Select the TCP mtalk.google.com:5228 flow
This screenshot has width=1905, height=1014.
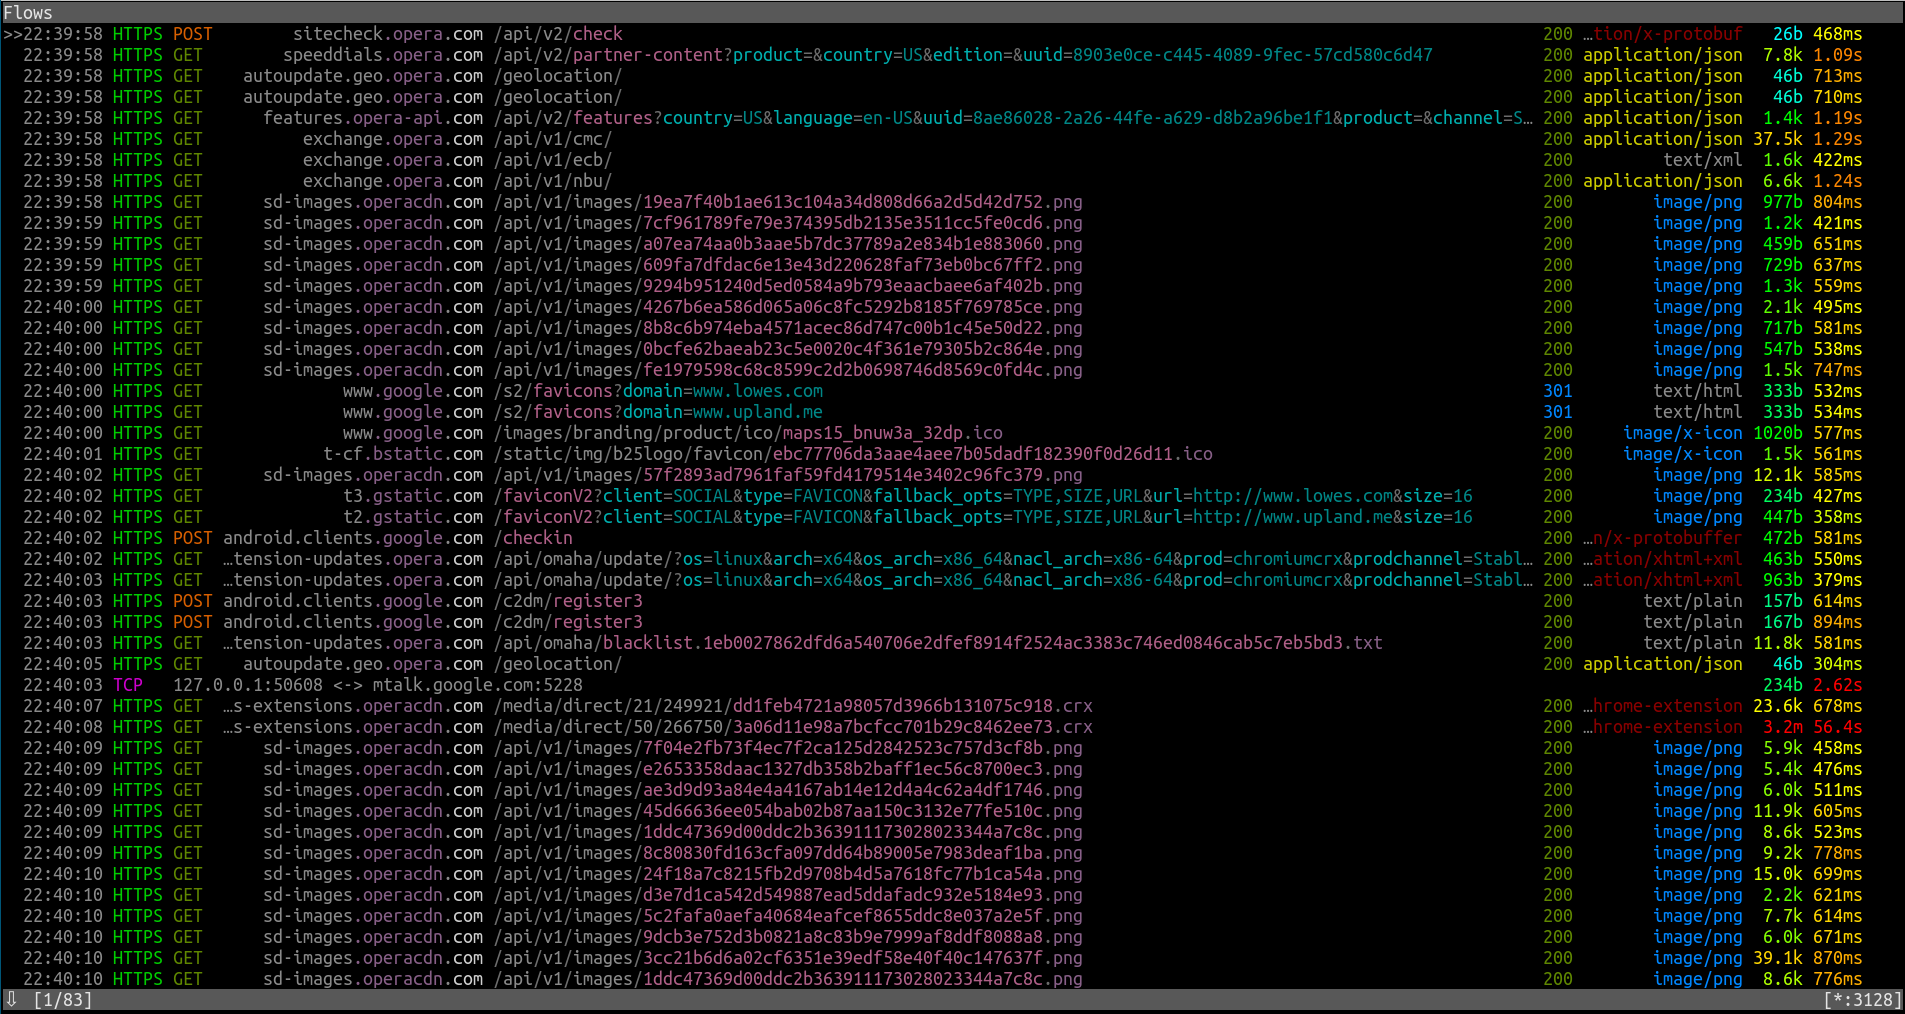(952, 685)
